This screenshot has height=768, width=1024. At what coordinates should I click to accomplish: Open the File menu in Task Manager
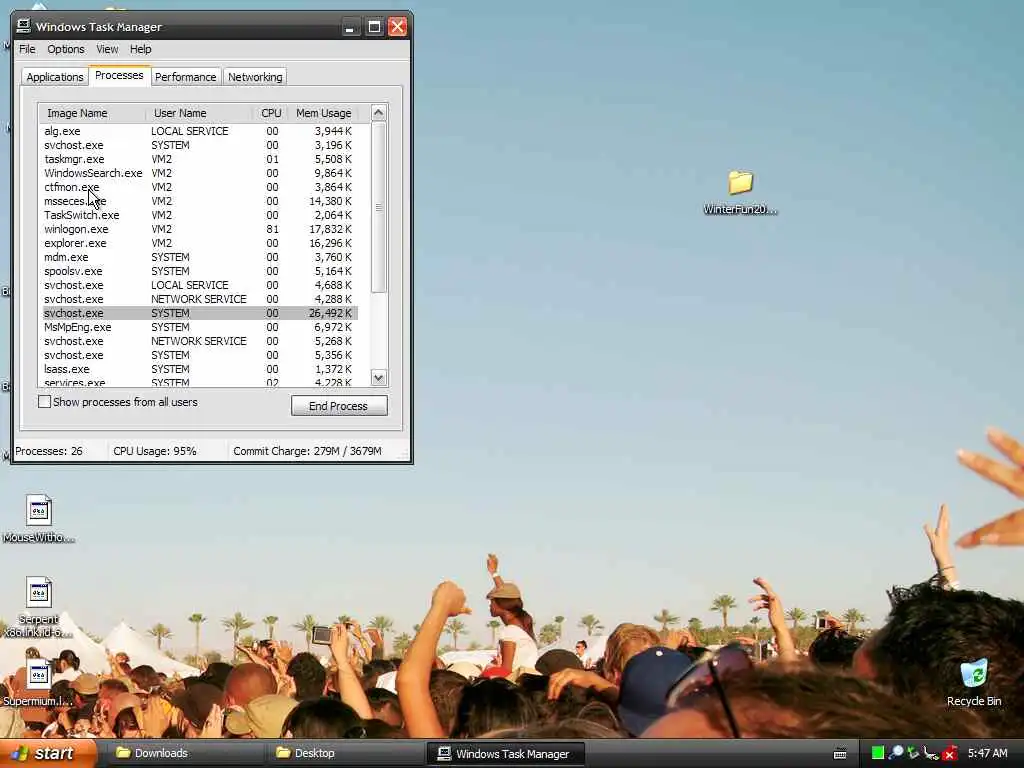coord(27,49)
